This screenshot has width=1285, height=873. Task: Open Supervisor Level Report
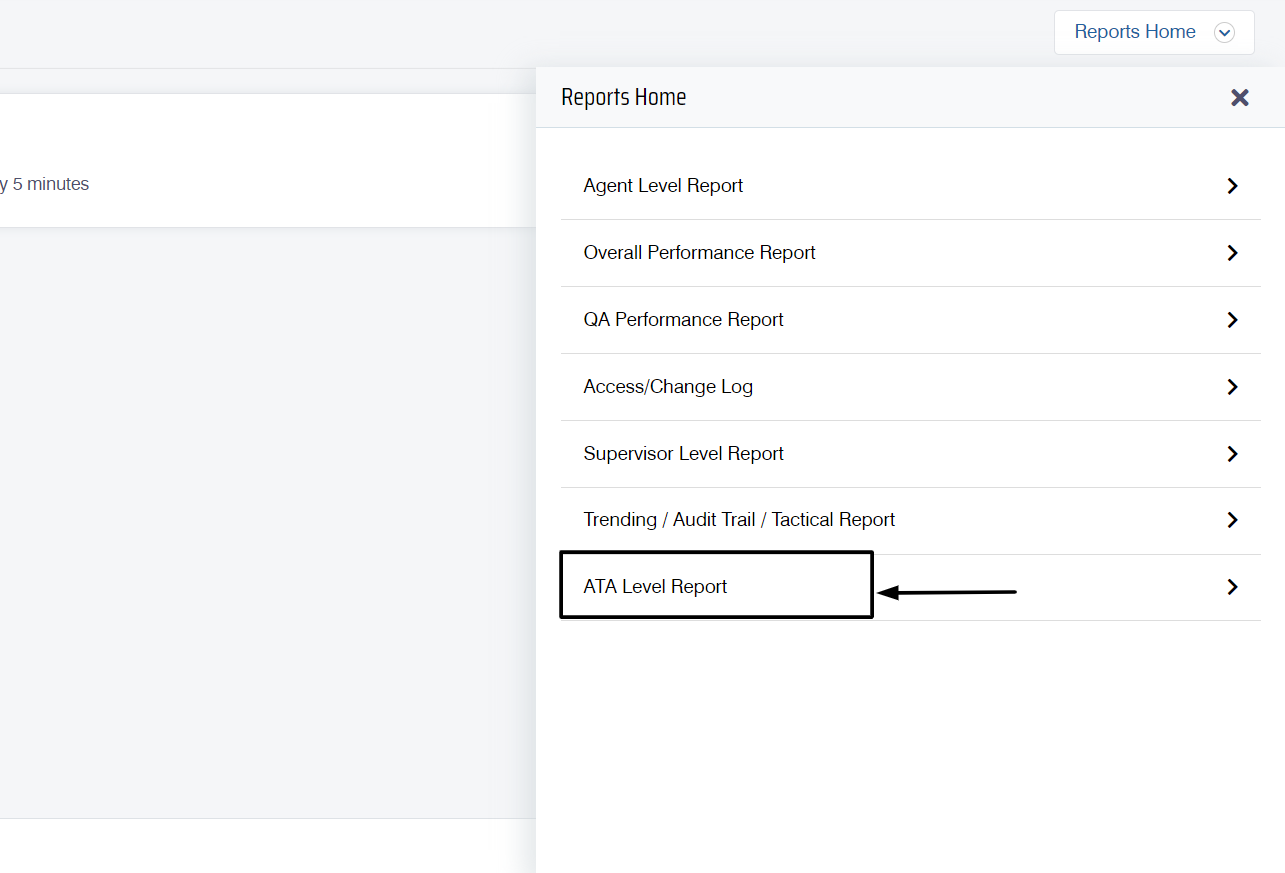point(910,454)
